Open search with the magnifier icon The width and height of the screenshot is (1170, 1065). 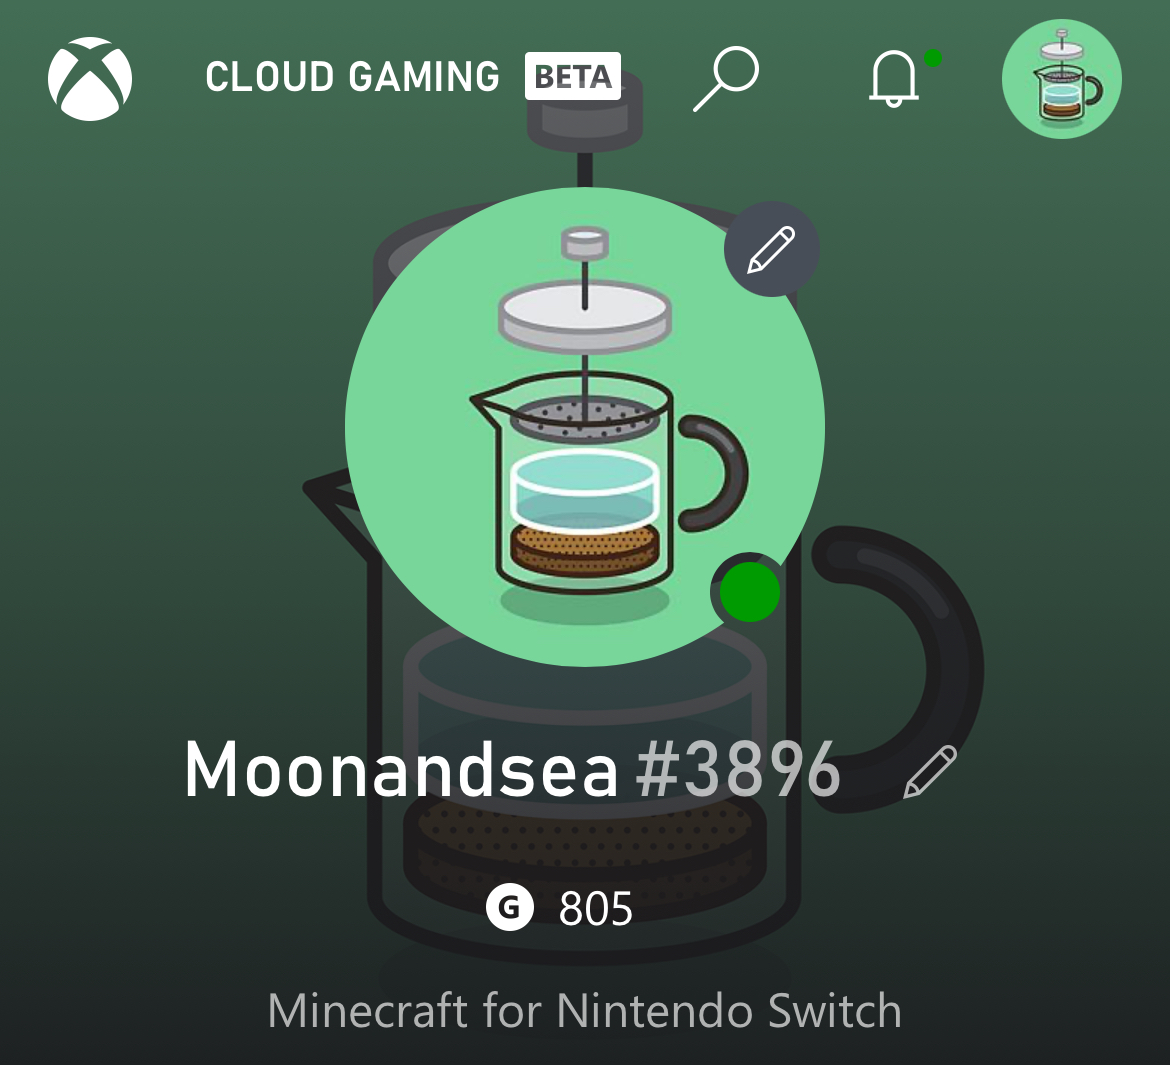726,78
